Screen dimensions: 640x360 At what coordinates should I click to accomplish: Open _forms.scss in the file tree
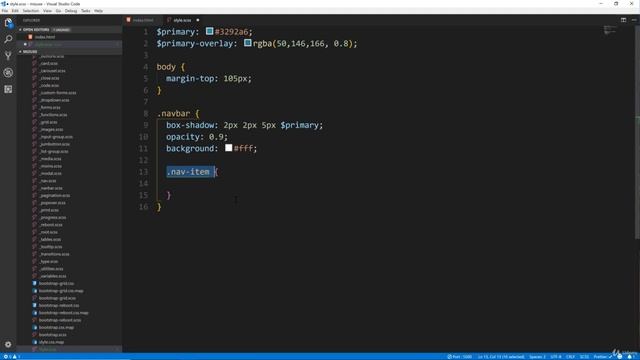pyautogui.click(x=50, y=107)
